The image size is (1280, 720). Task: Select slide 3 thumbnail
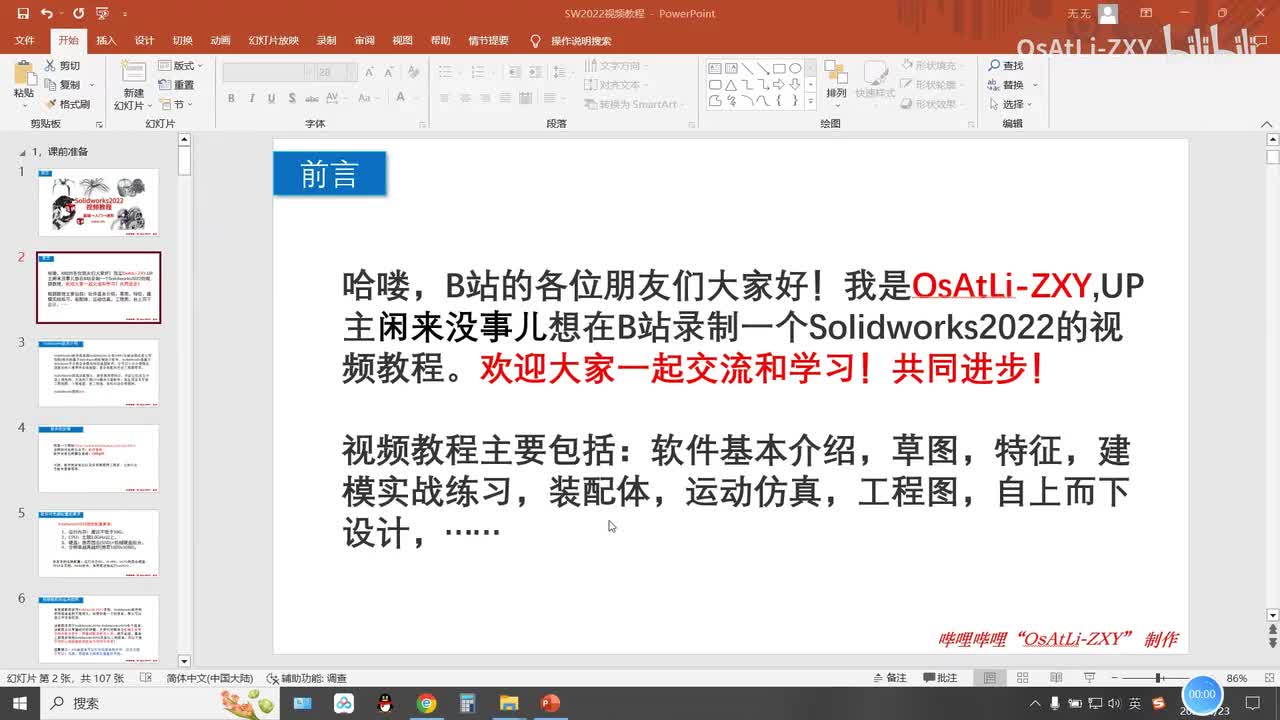click(x=98, y=373)
